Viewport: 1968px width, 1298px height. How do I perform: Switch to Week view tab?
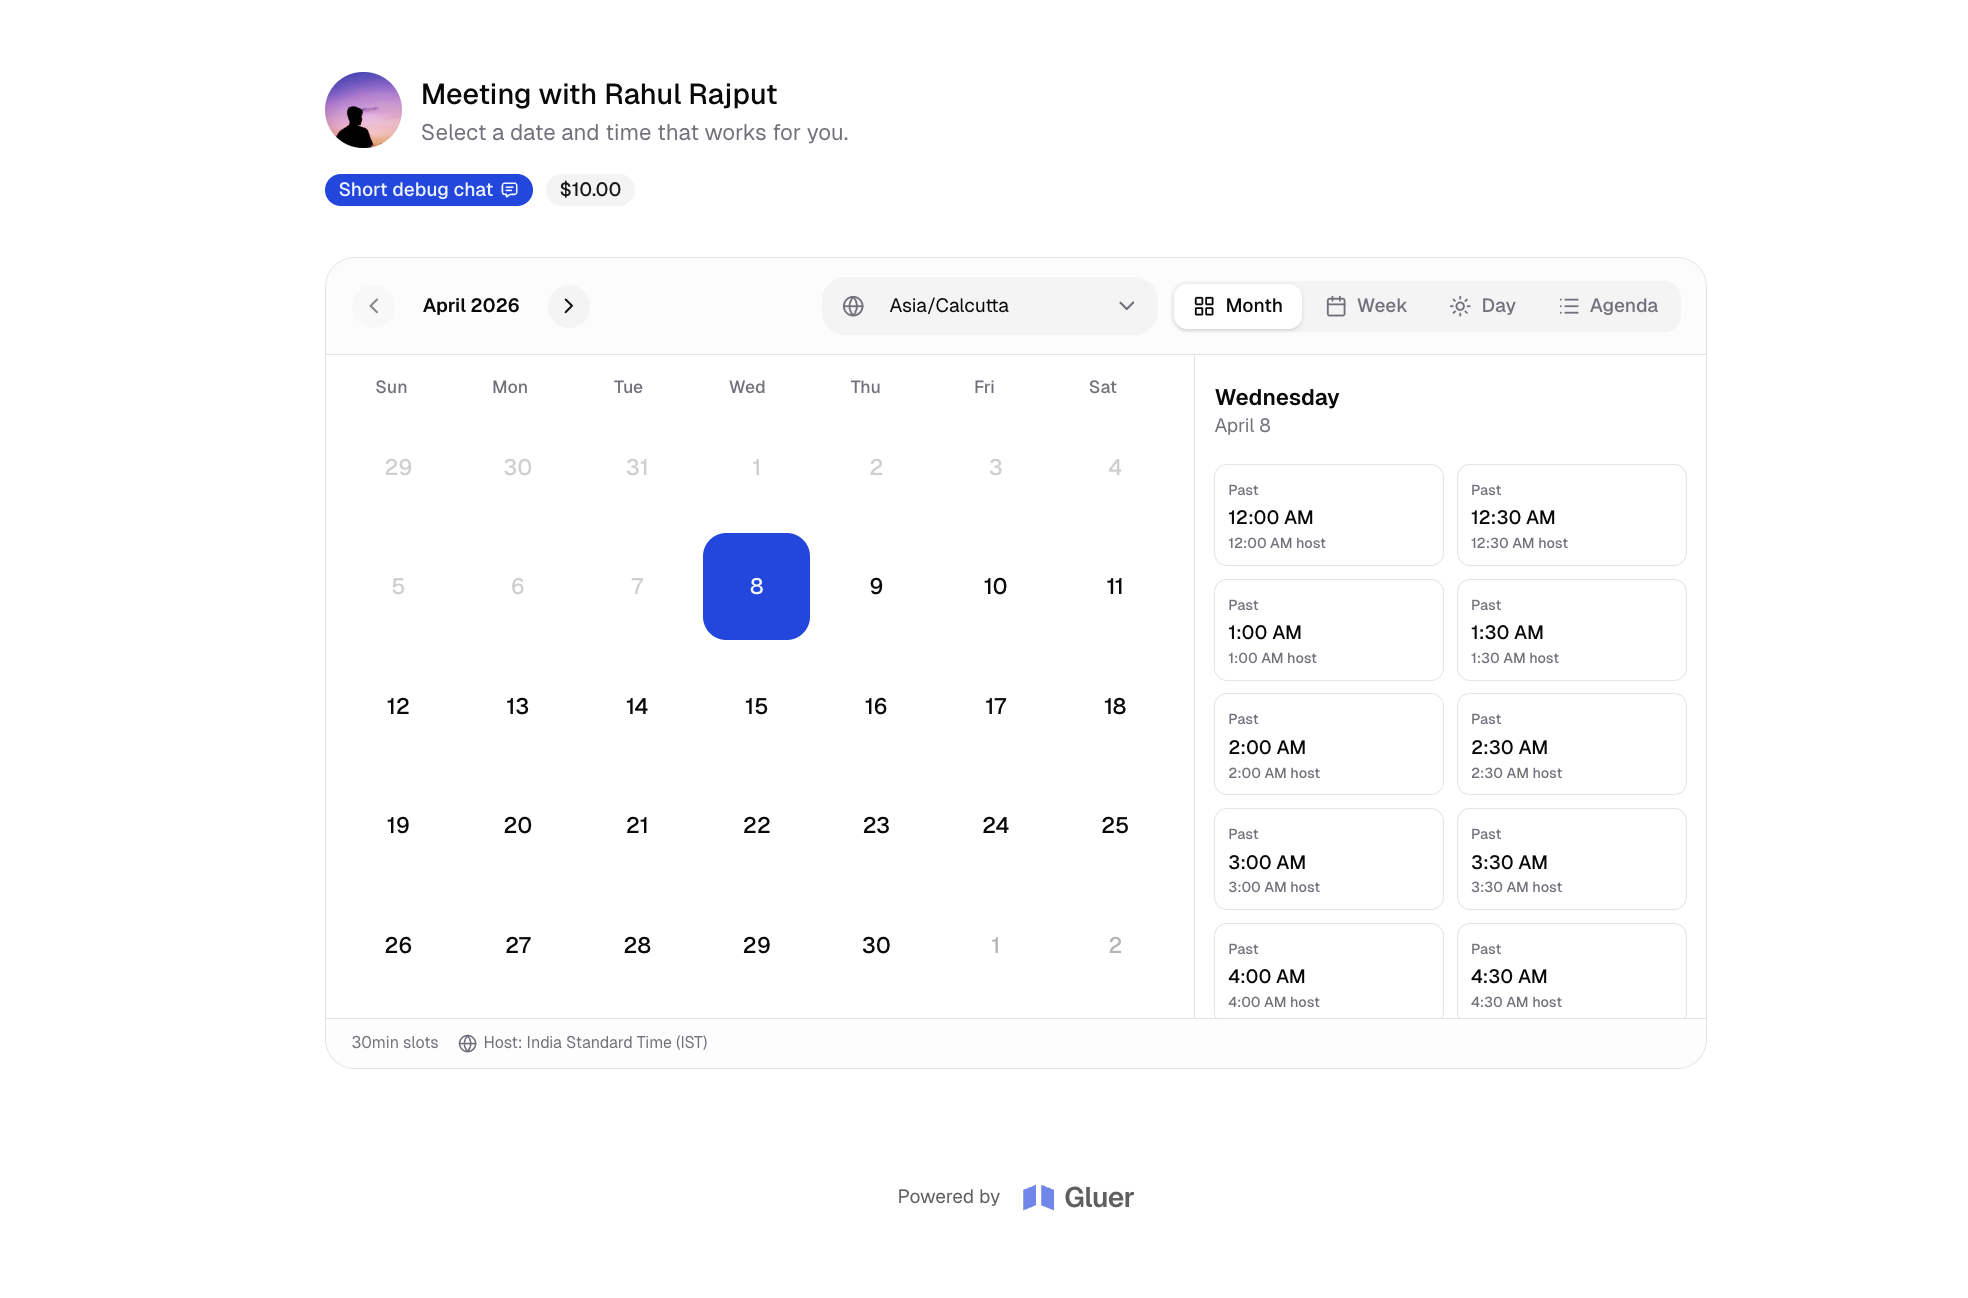point(1366,306)
